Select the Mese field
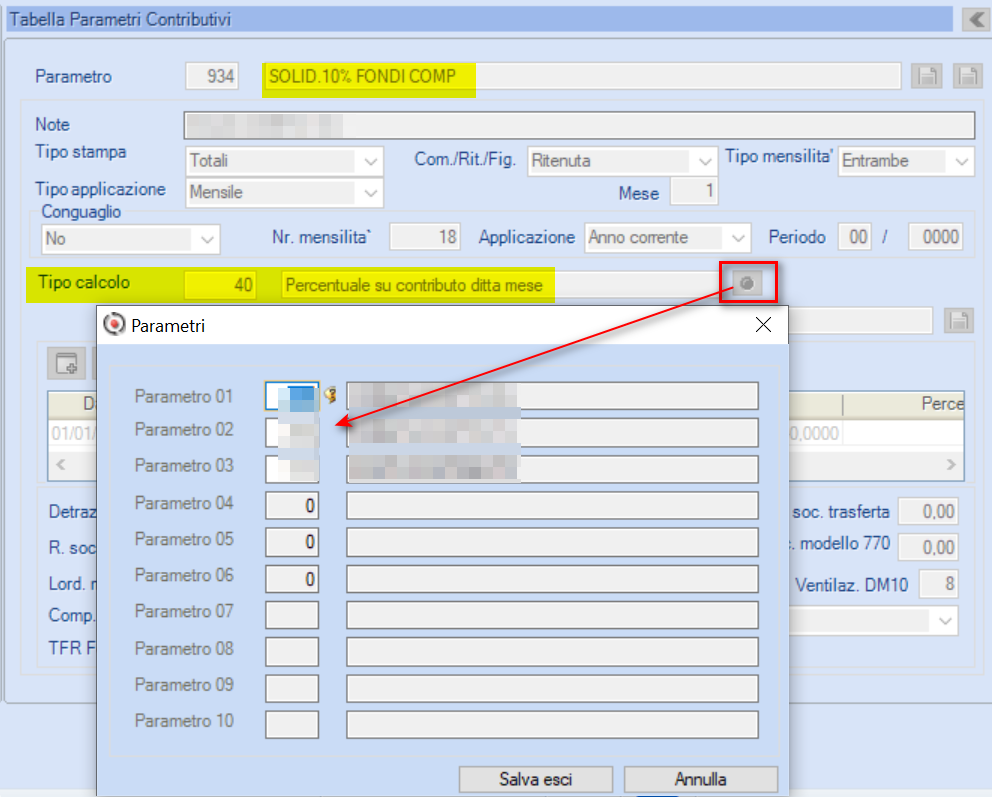This screenshot has height=797, width=992. click(694, 191)
